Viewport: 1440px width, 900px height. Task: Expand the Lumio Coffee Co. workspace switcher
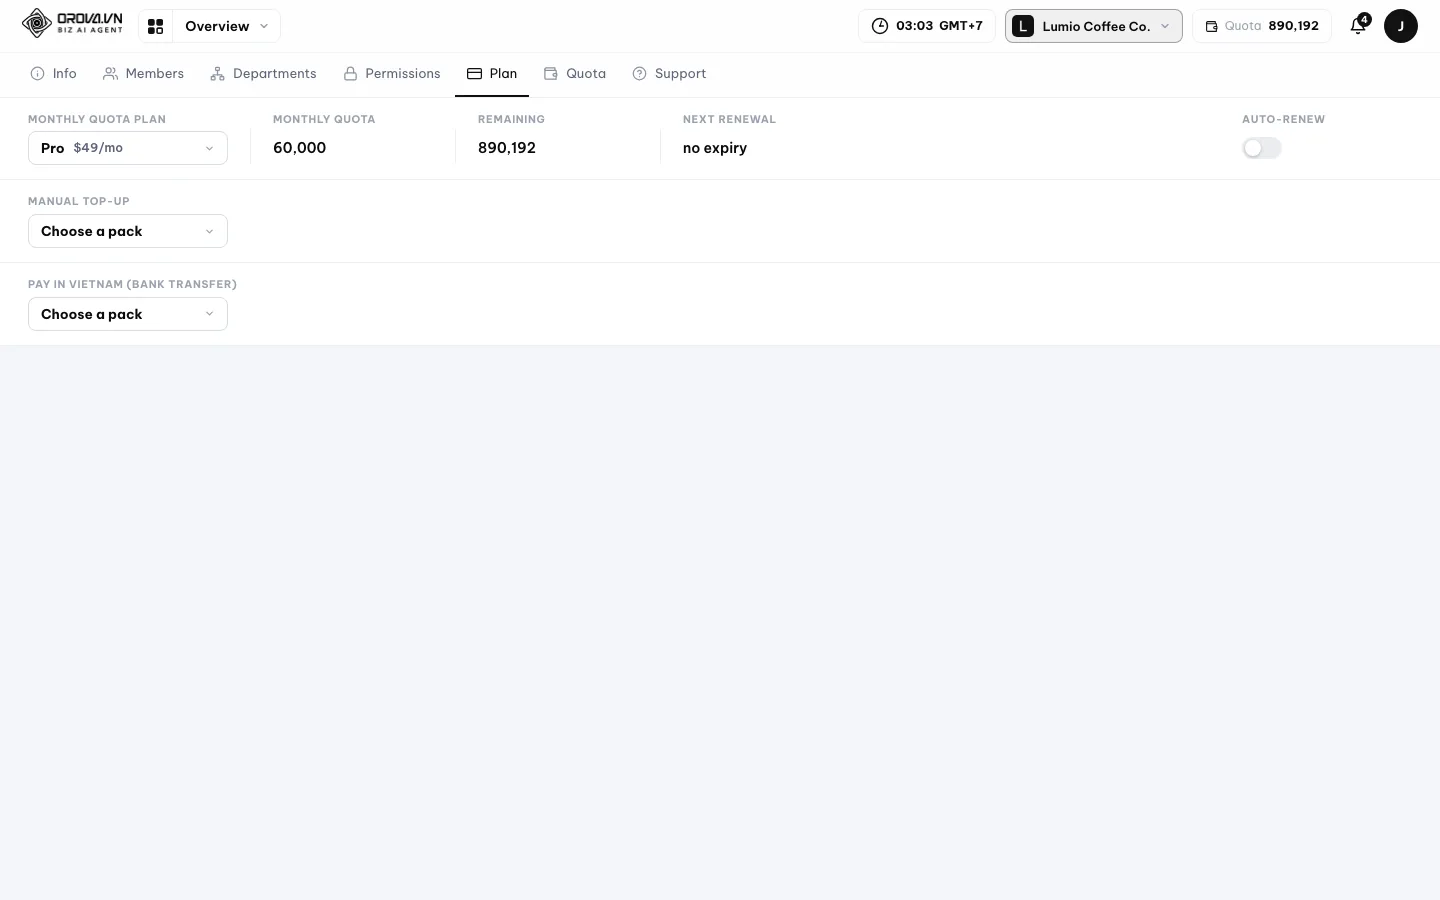click(x=1093, y=26)
